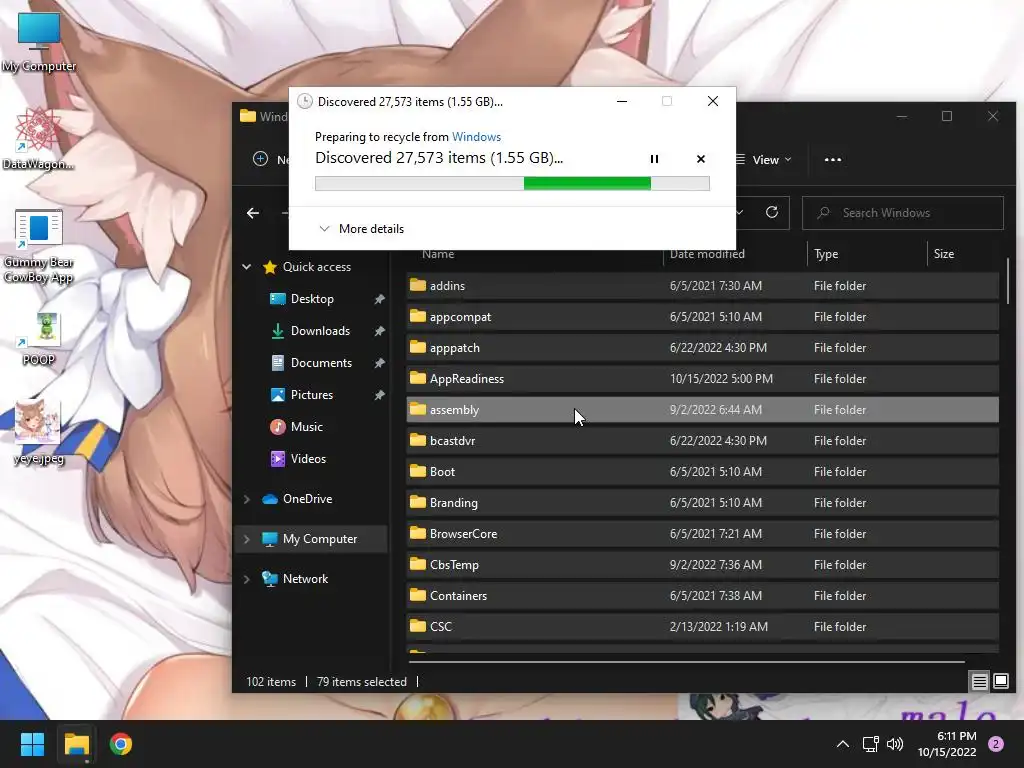The height and width of the screenshot is (768, 1024).
Task: Open Downloads in Quick access
Action: pos(320,330)
